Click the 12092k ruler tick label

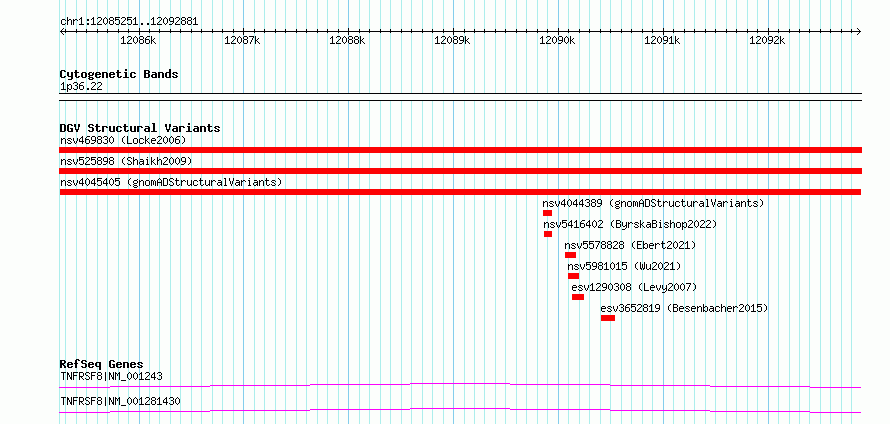click(x=767, y=40)
